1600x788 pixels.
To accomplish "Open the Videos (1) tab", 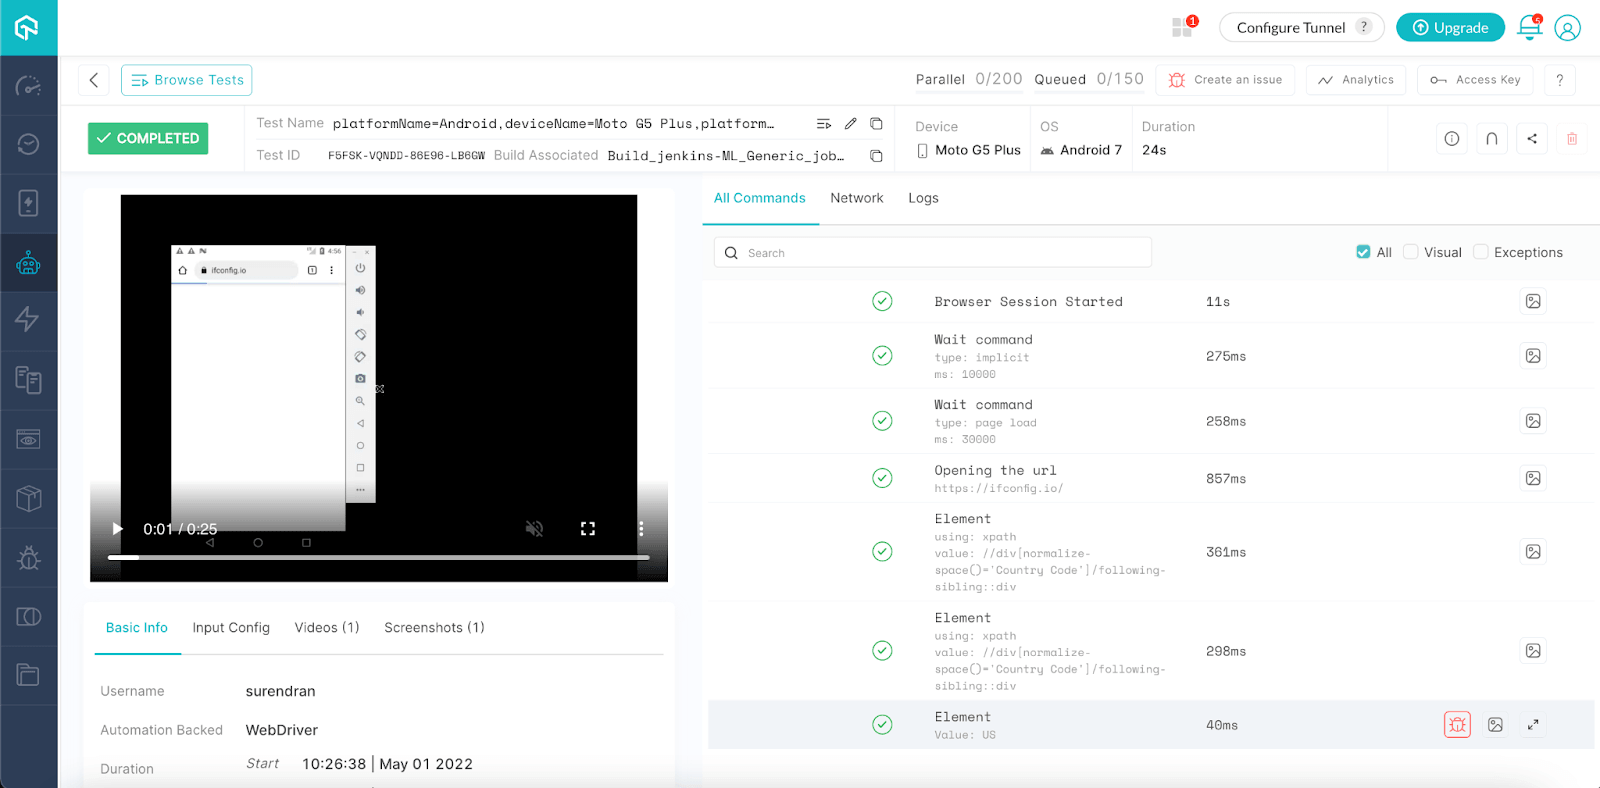I will click(x=327, y=627).
